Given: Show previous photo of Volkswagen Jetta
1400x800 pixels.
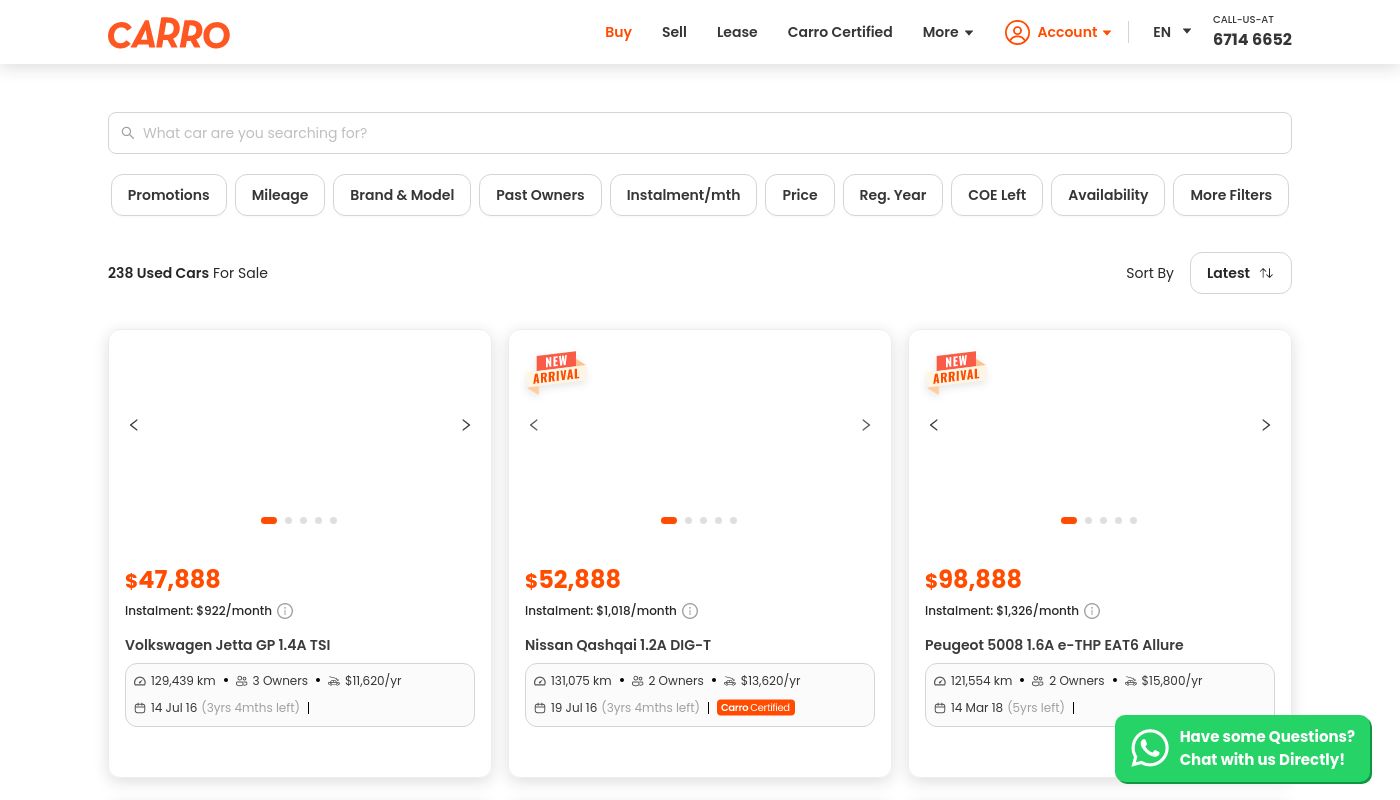Looking at the screenshot, I should [x=134, y=425].
